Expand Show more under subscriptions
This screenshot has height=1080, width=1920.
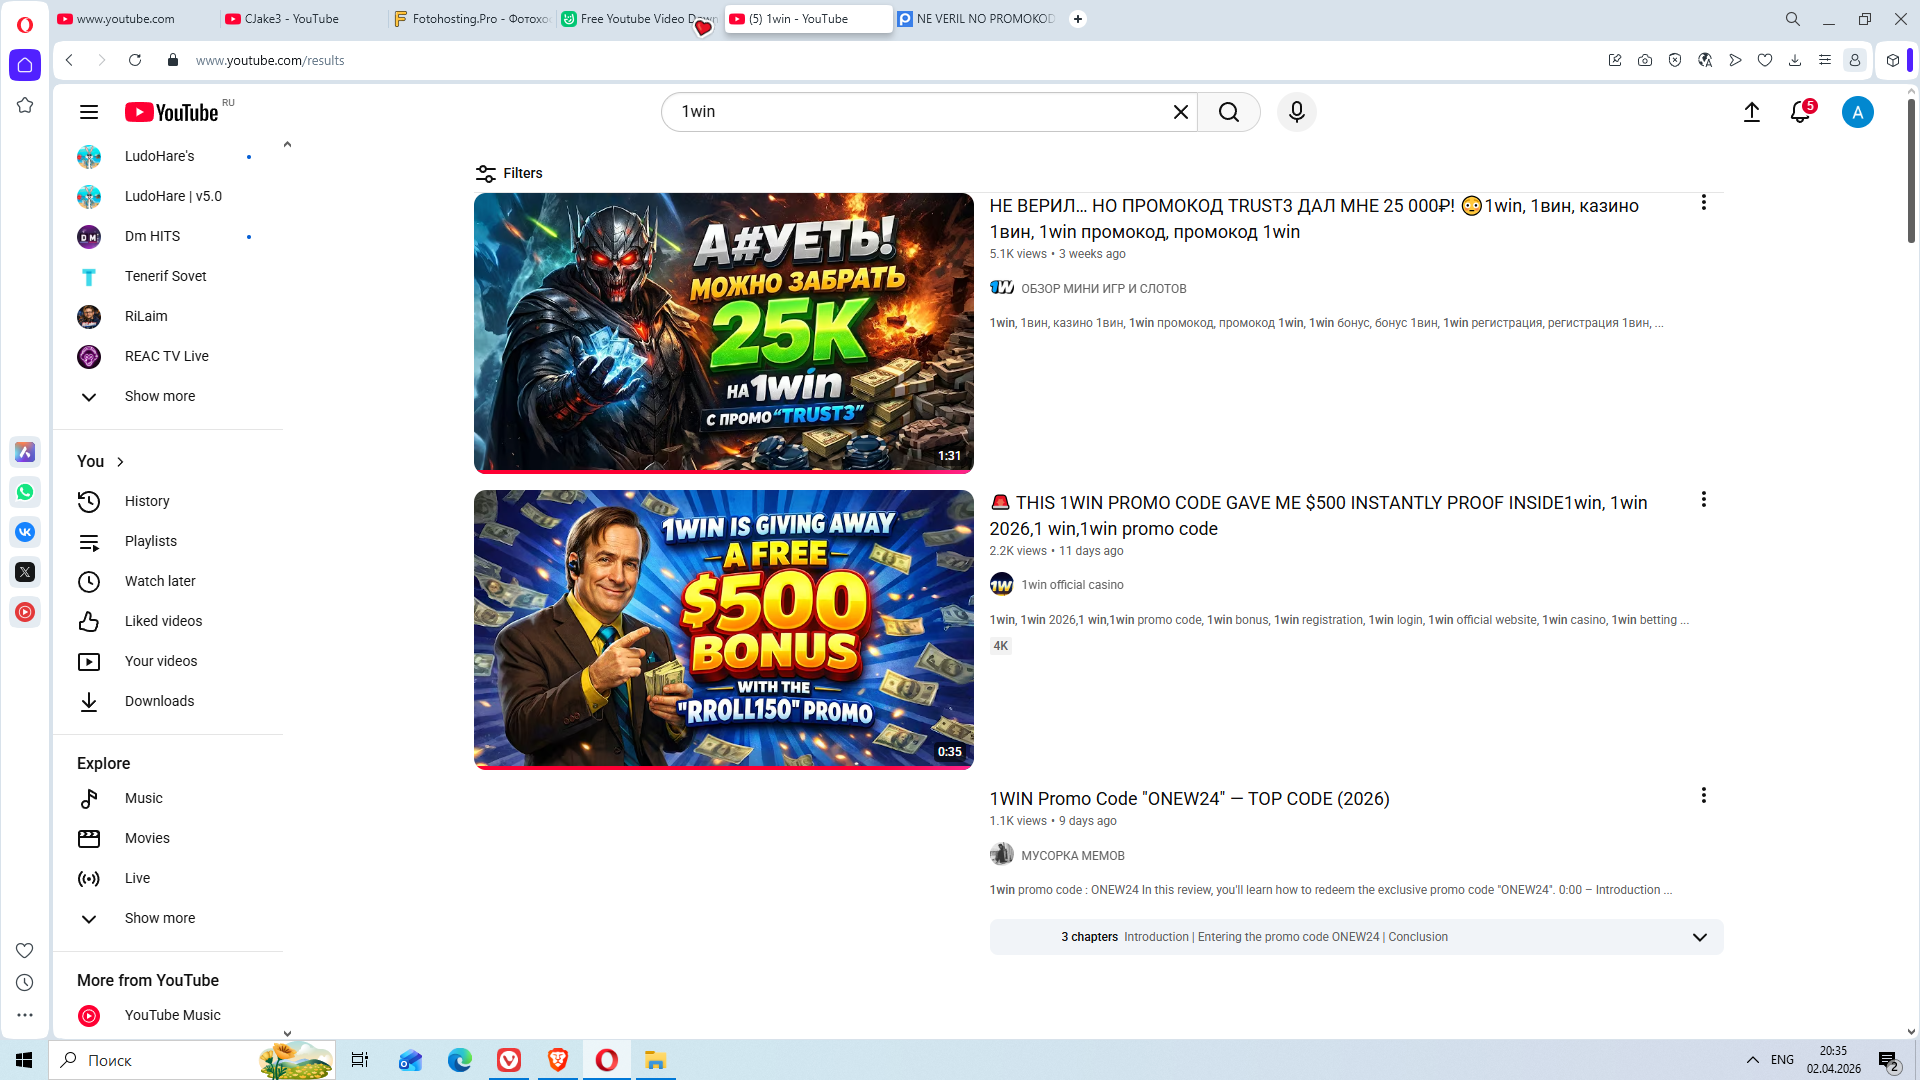coord(159,396)
